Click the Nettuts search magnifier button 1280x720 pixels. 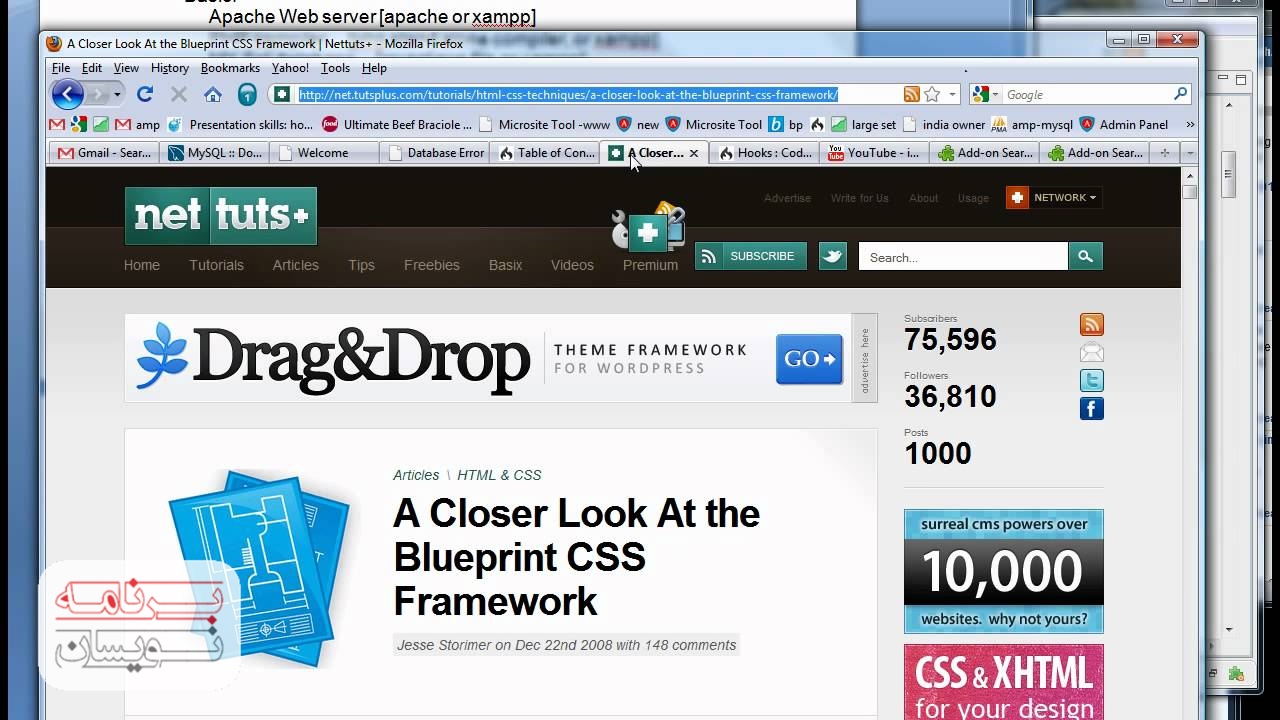[x=1085, y=256]
